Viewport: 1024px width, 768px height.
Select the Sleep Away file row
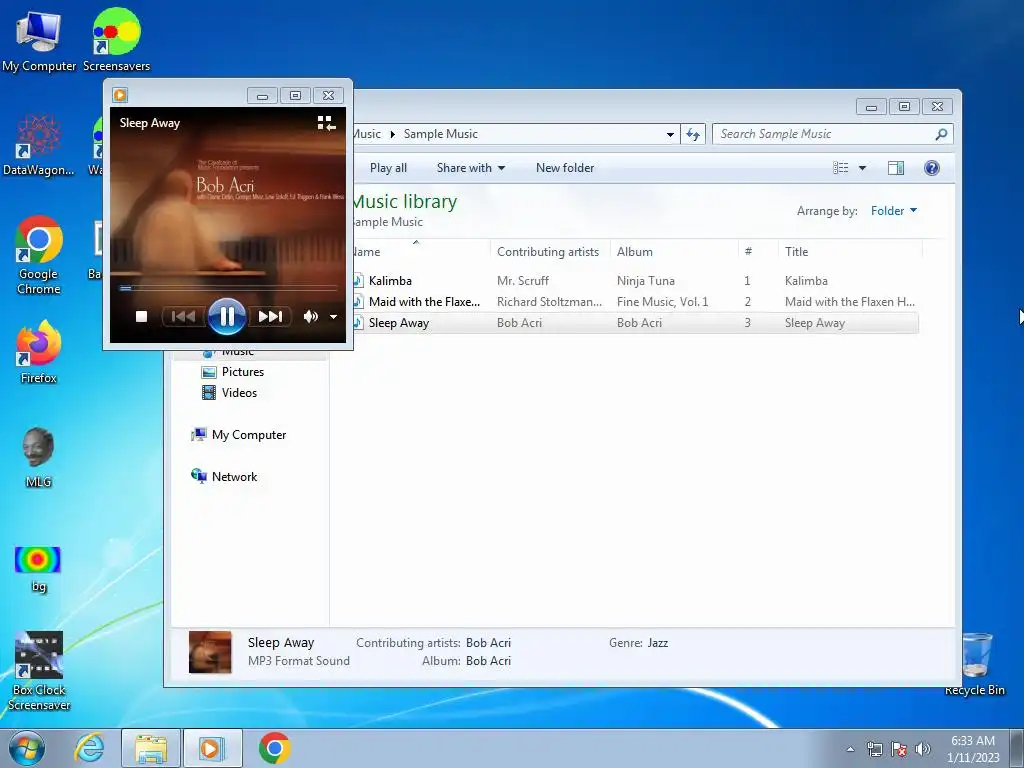[635, 323]
